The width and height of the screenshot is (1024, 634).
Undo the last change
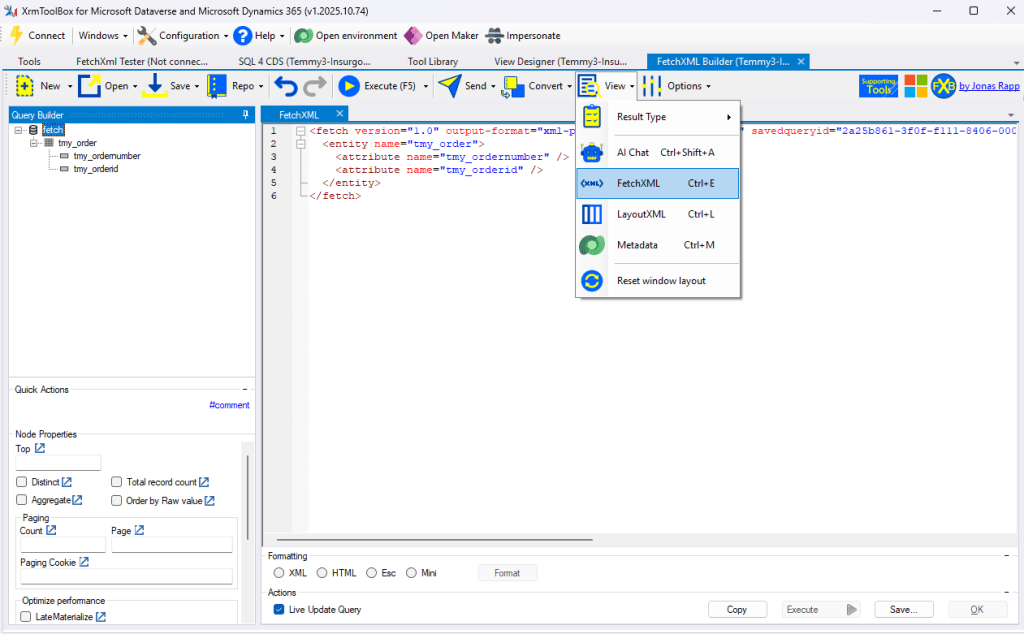point(285,86)
